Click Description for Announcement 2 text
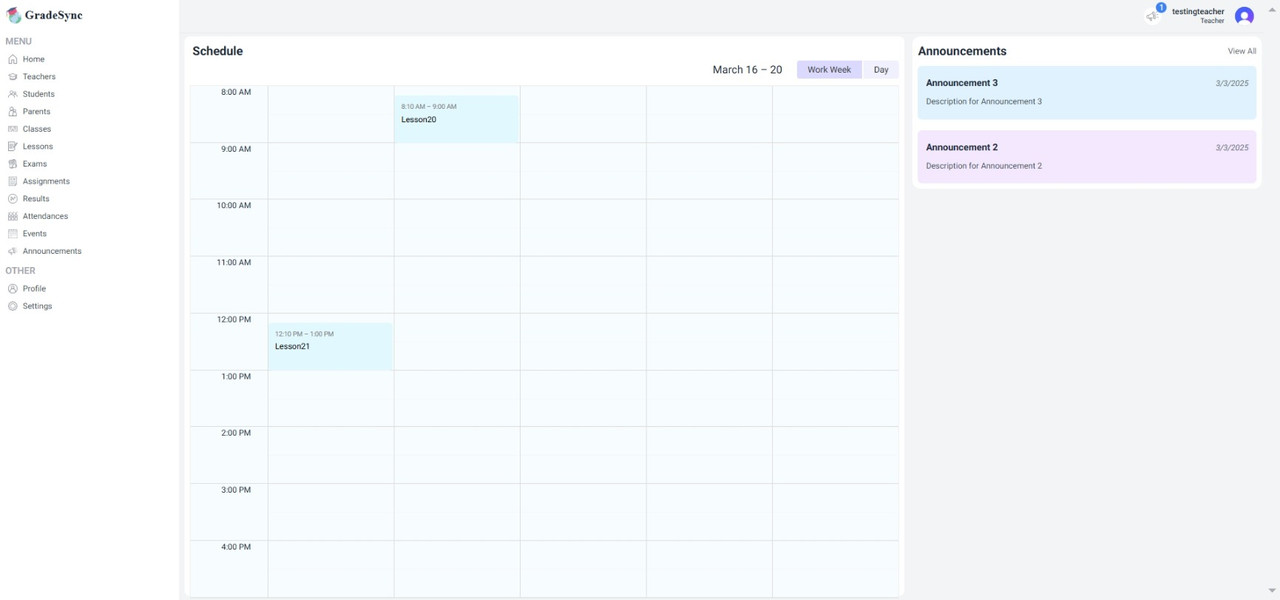This screenshot has width=1280, height=600. point(984,166)
